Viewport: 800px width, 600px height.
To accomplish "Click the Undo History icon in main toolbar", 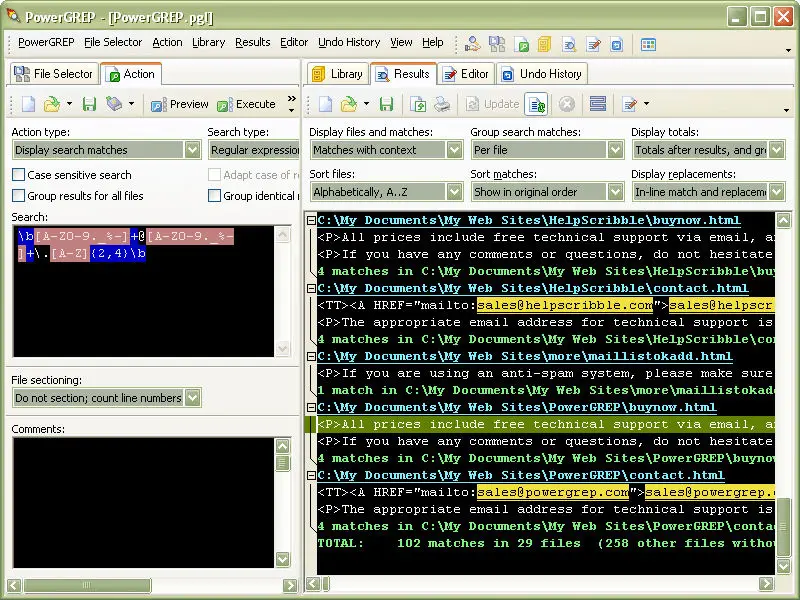I will click(616, 45).
